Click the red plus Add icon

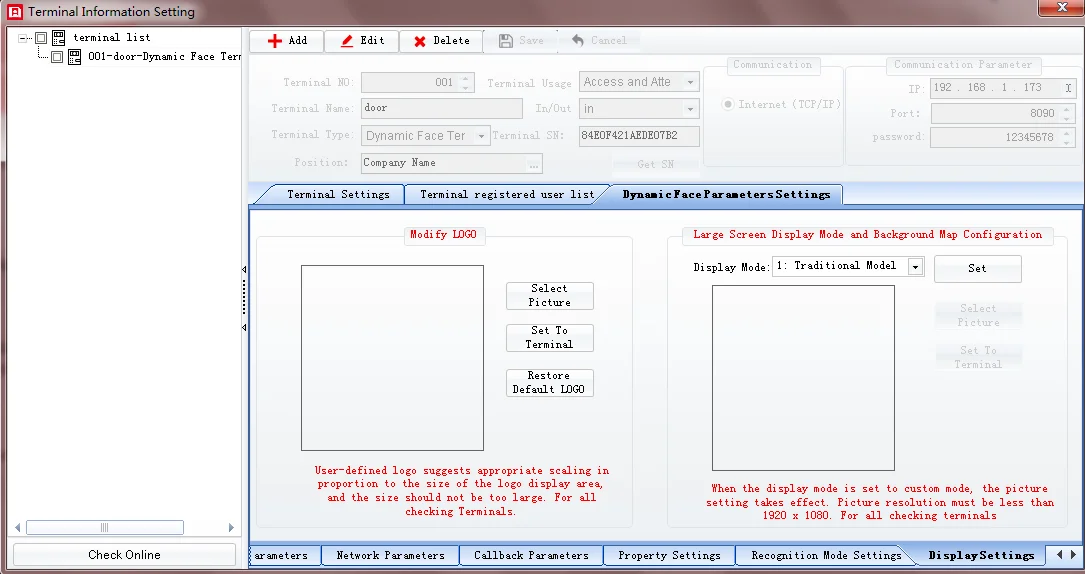click(x=275, y=41)
